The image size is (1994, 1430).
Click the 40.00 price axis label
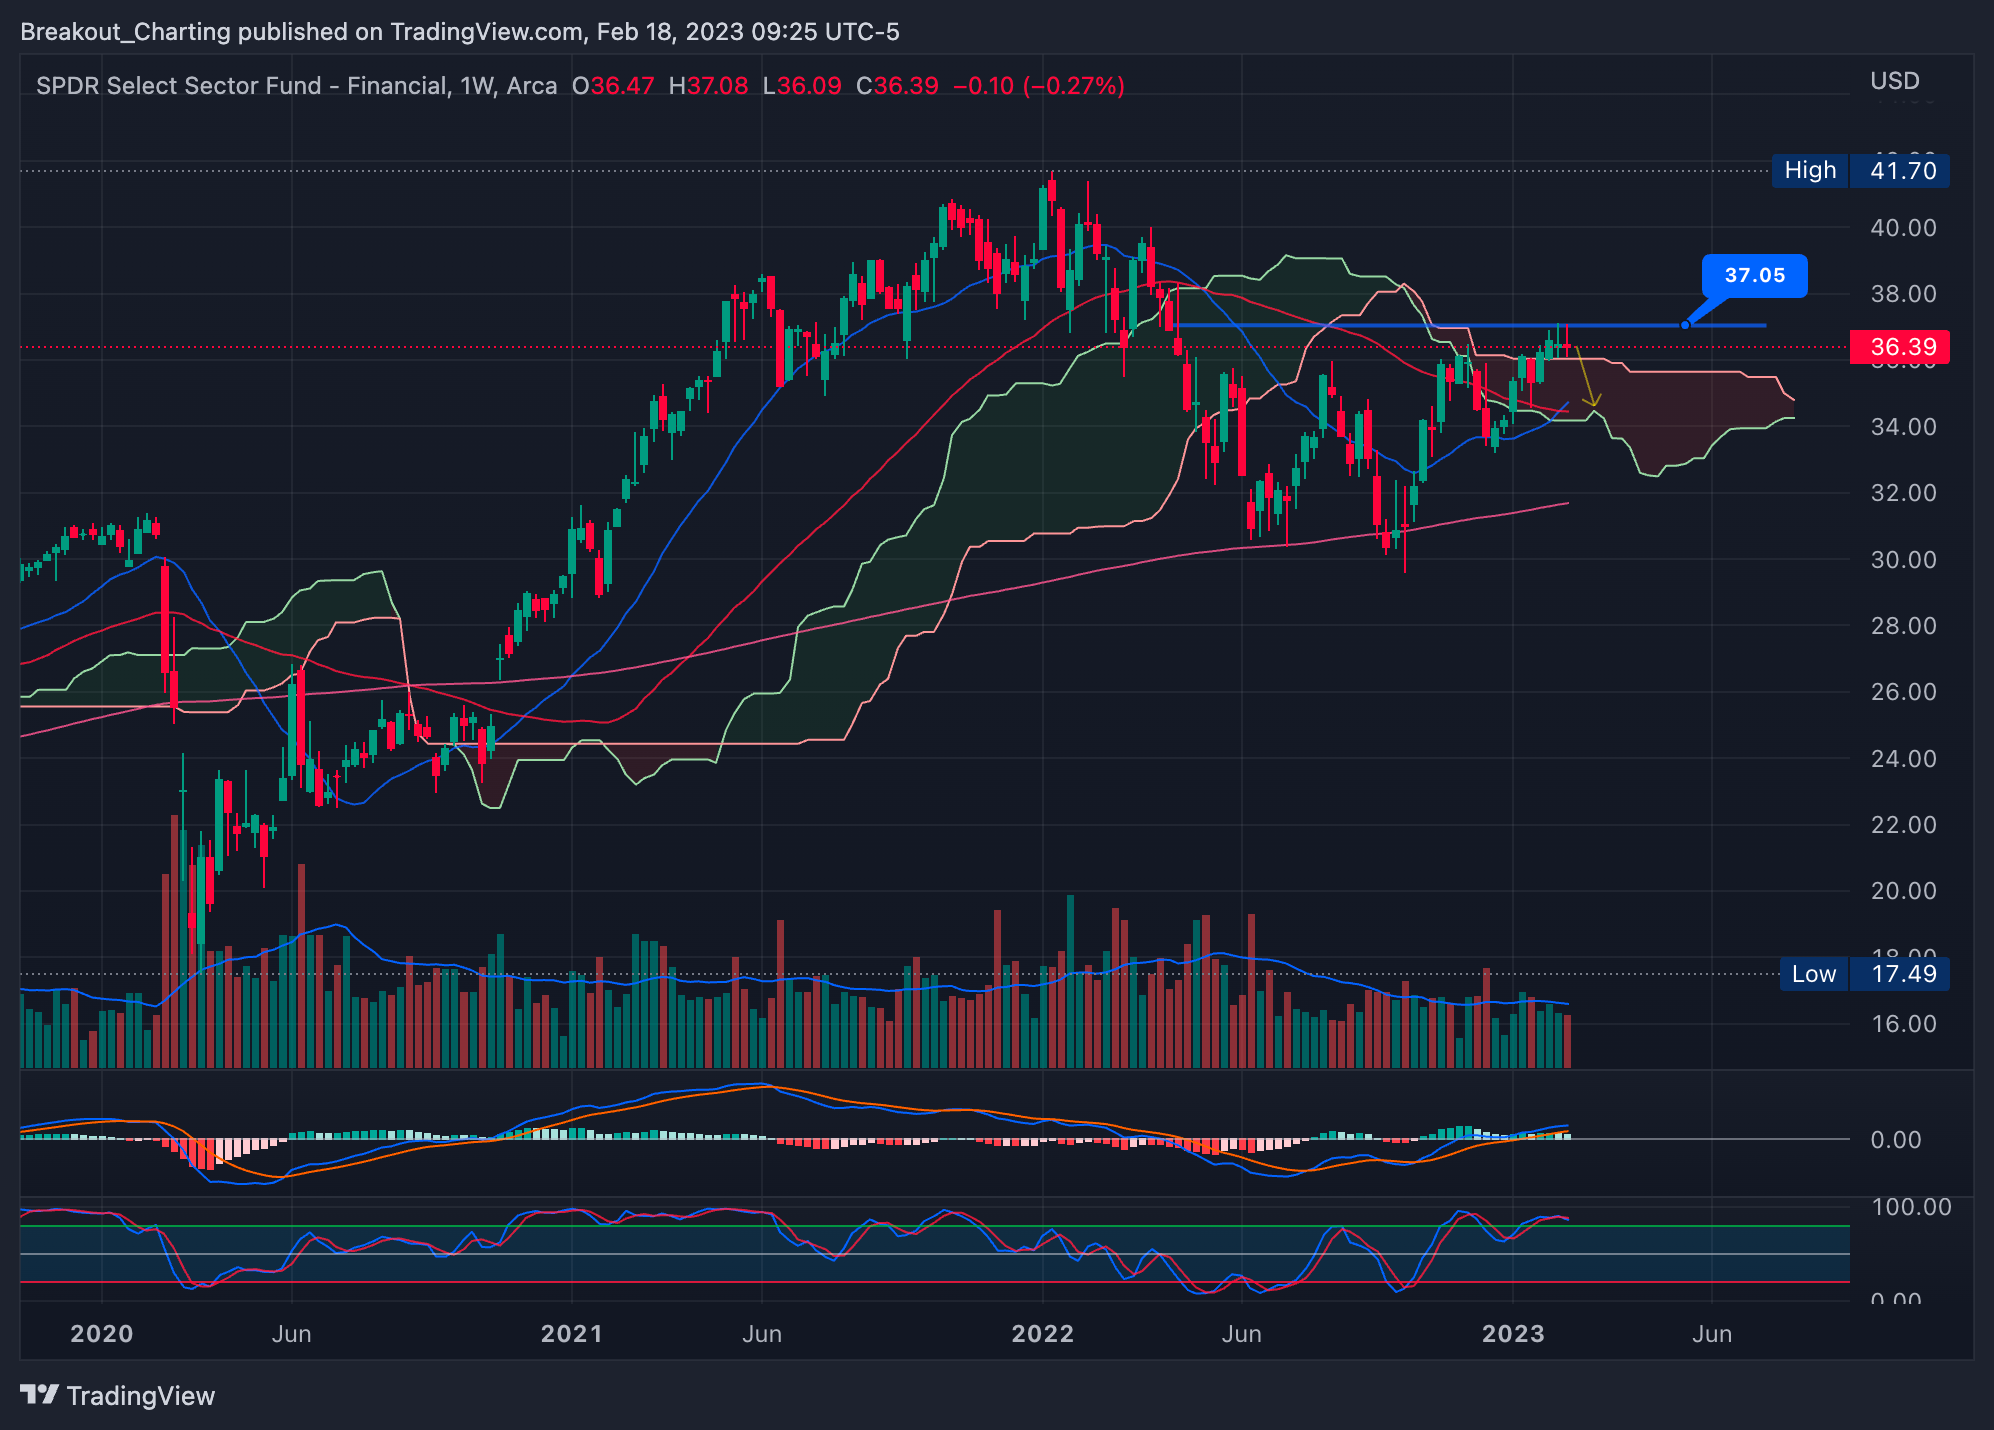click(x=1903, y=228)
